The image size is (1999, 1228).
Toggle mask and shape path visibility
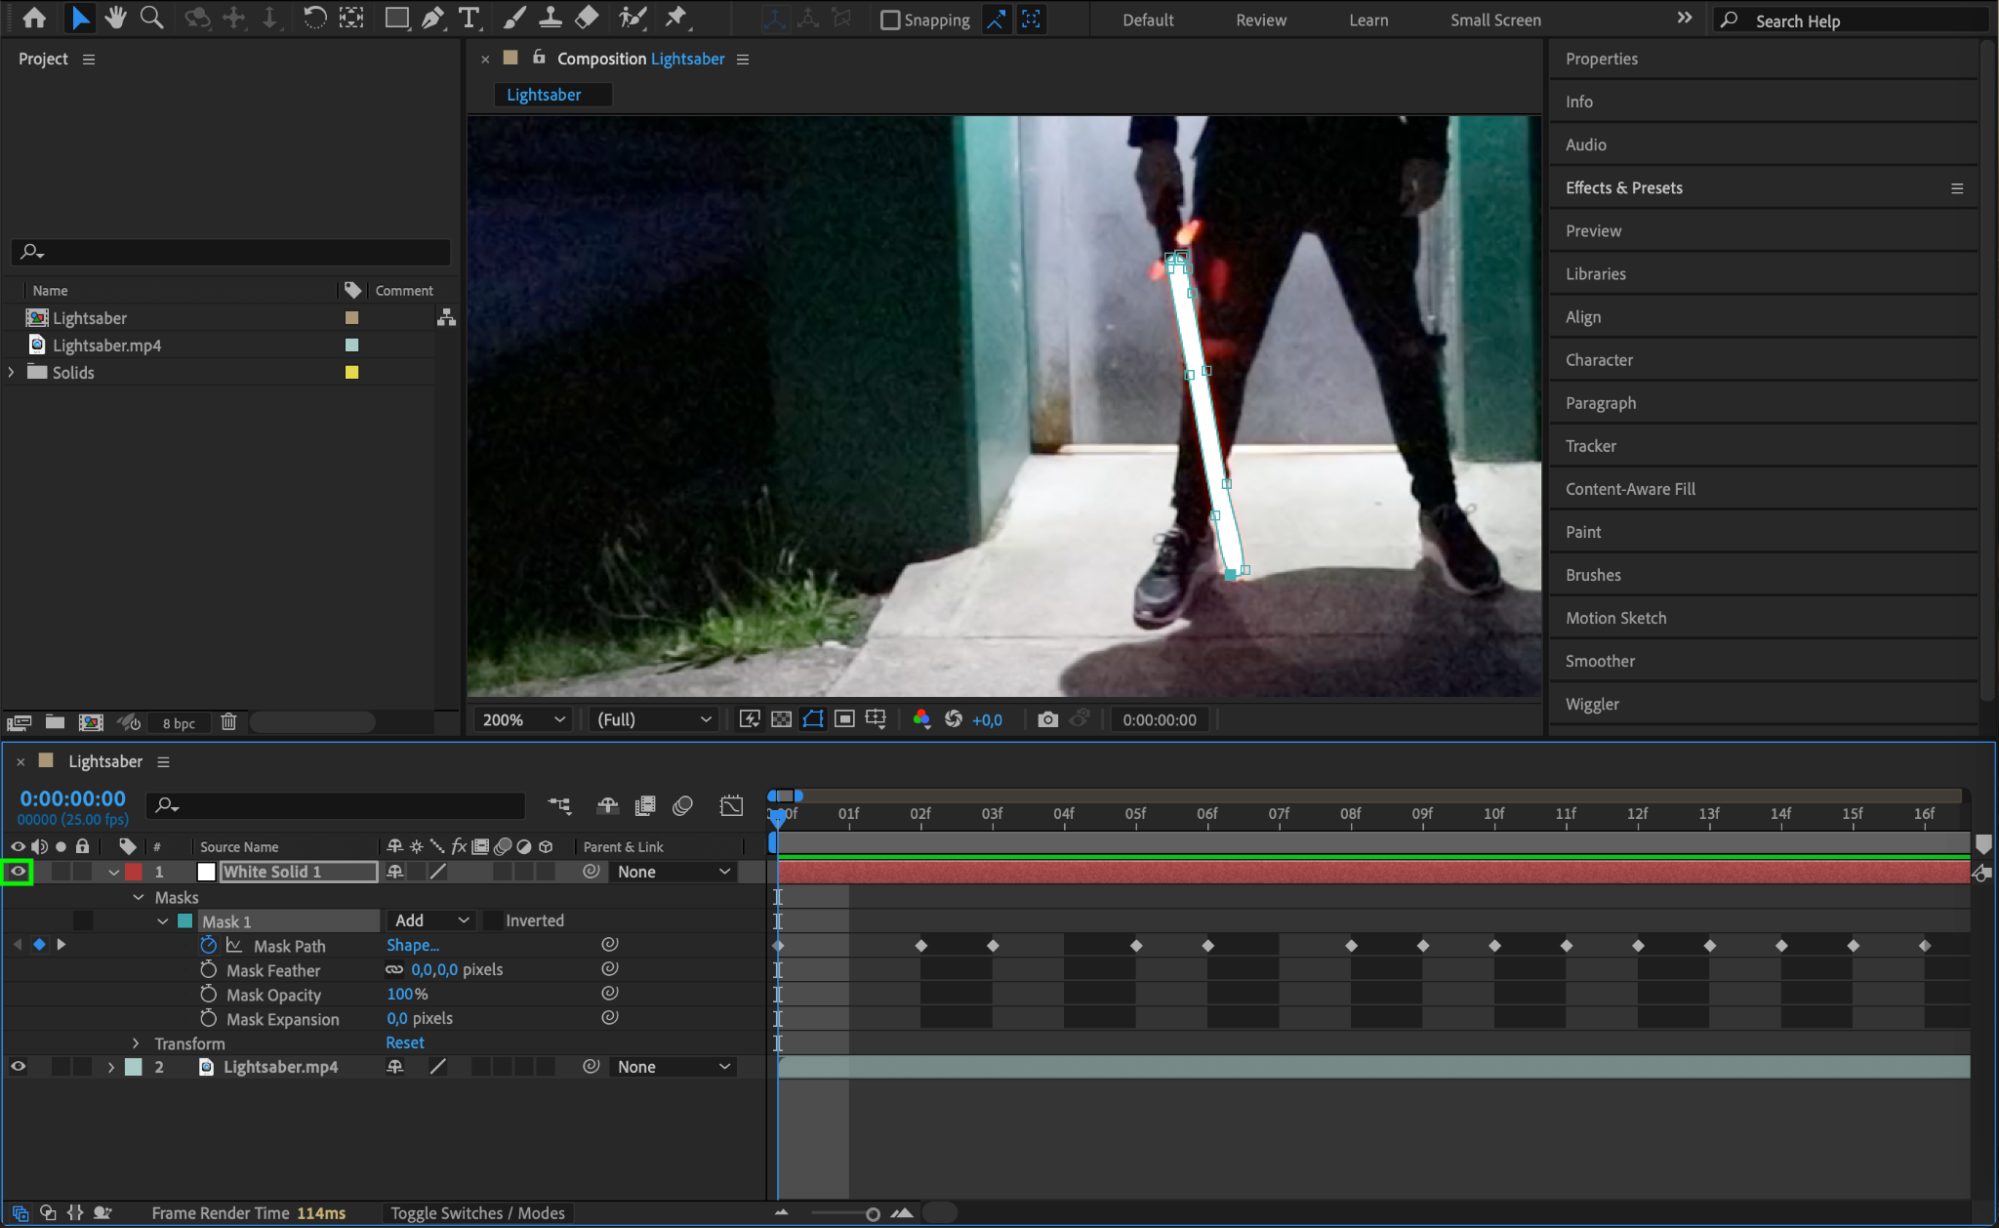813,719
